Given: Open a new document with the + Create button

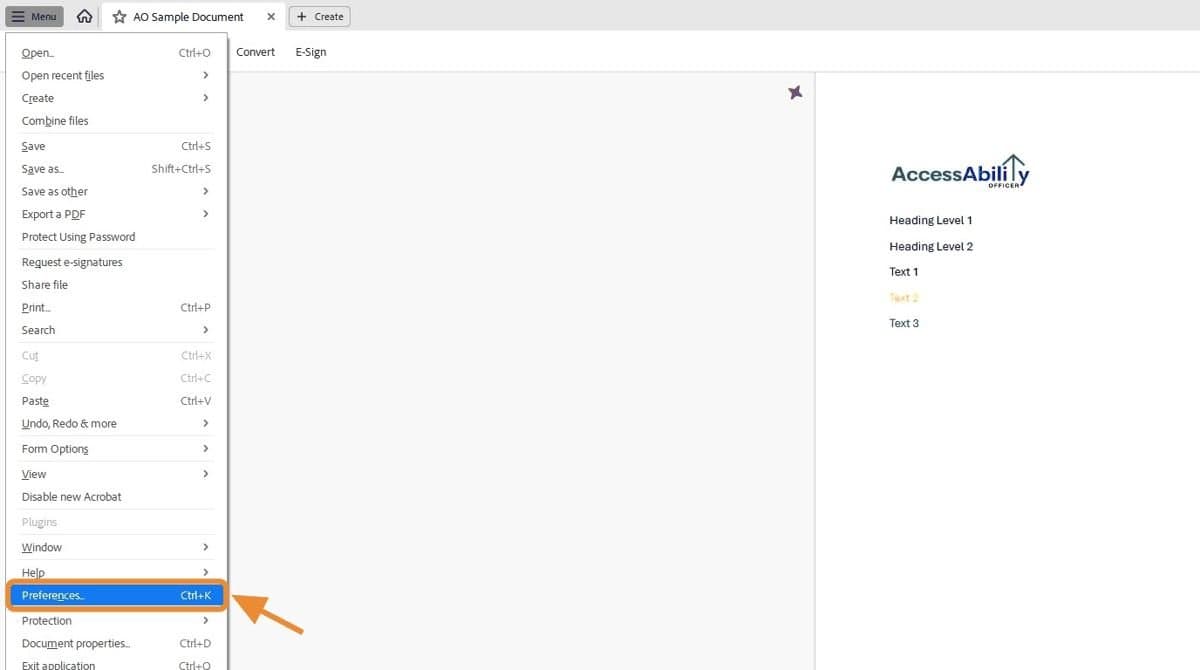Looking at the screenshot, I should click(x=319, y=16).
